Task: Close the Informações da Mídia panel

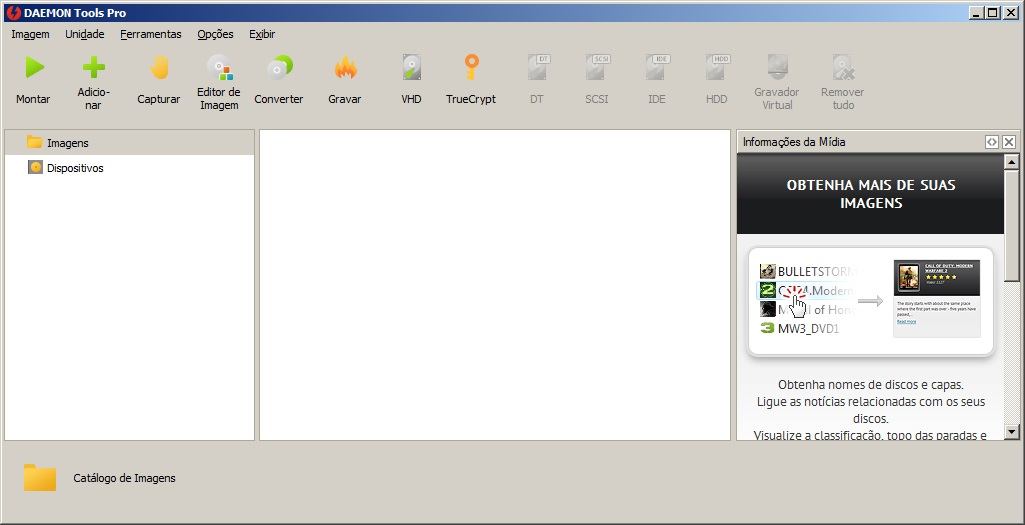Action: 1009,142
